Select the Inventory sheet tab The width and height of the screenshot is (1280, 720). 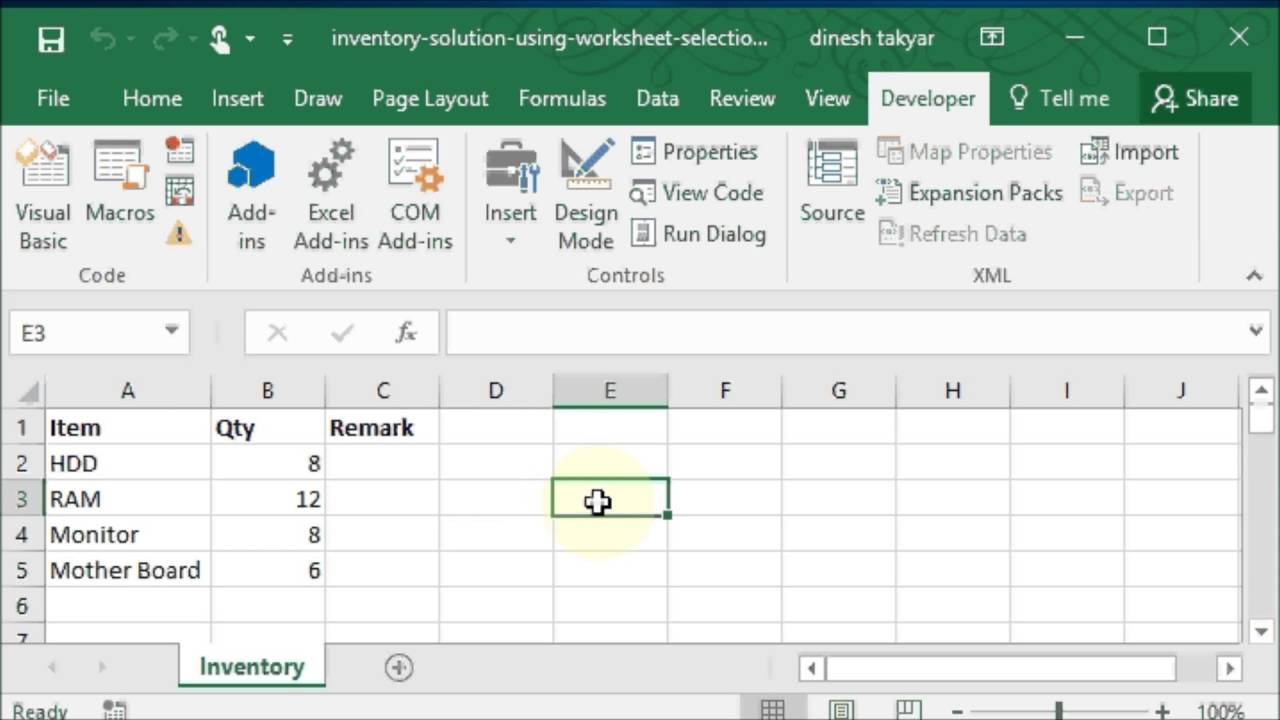(251, 667)
